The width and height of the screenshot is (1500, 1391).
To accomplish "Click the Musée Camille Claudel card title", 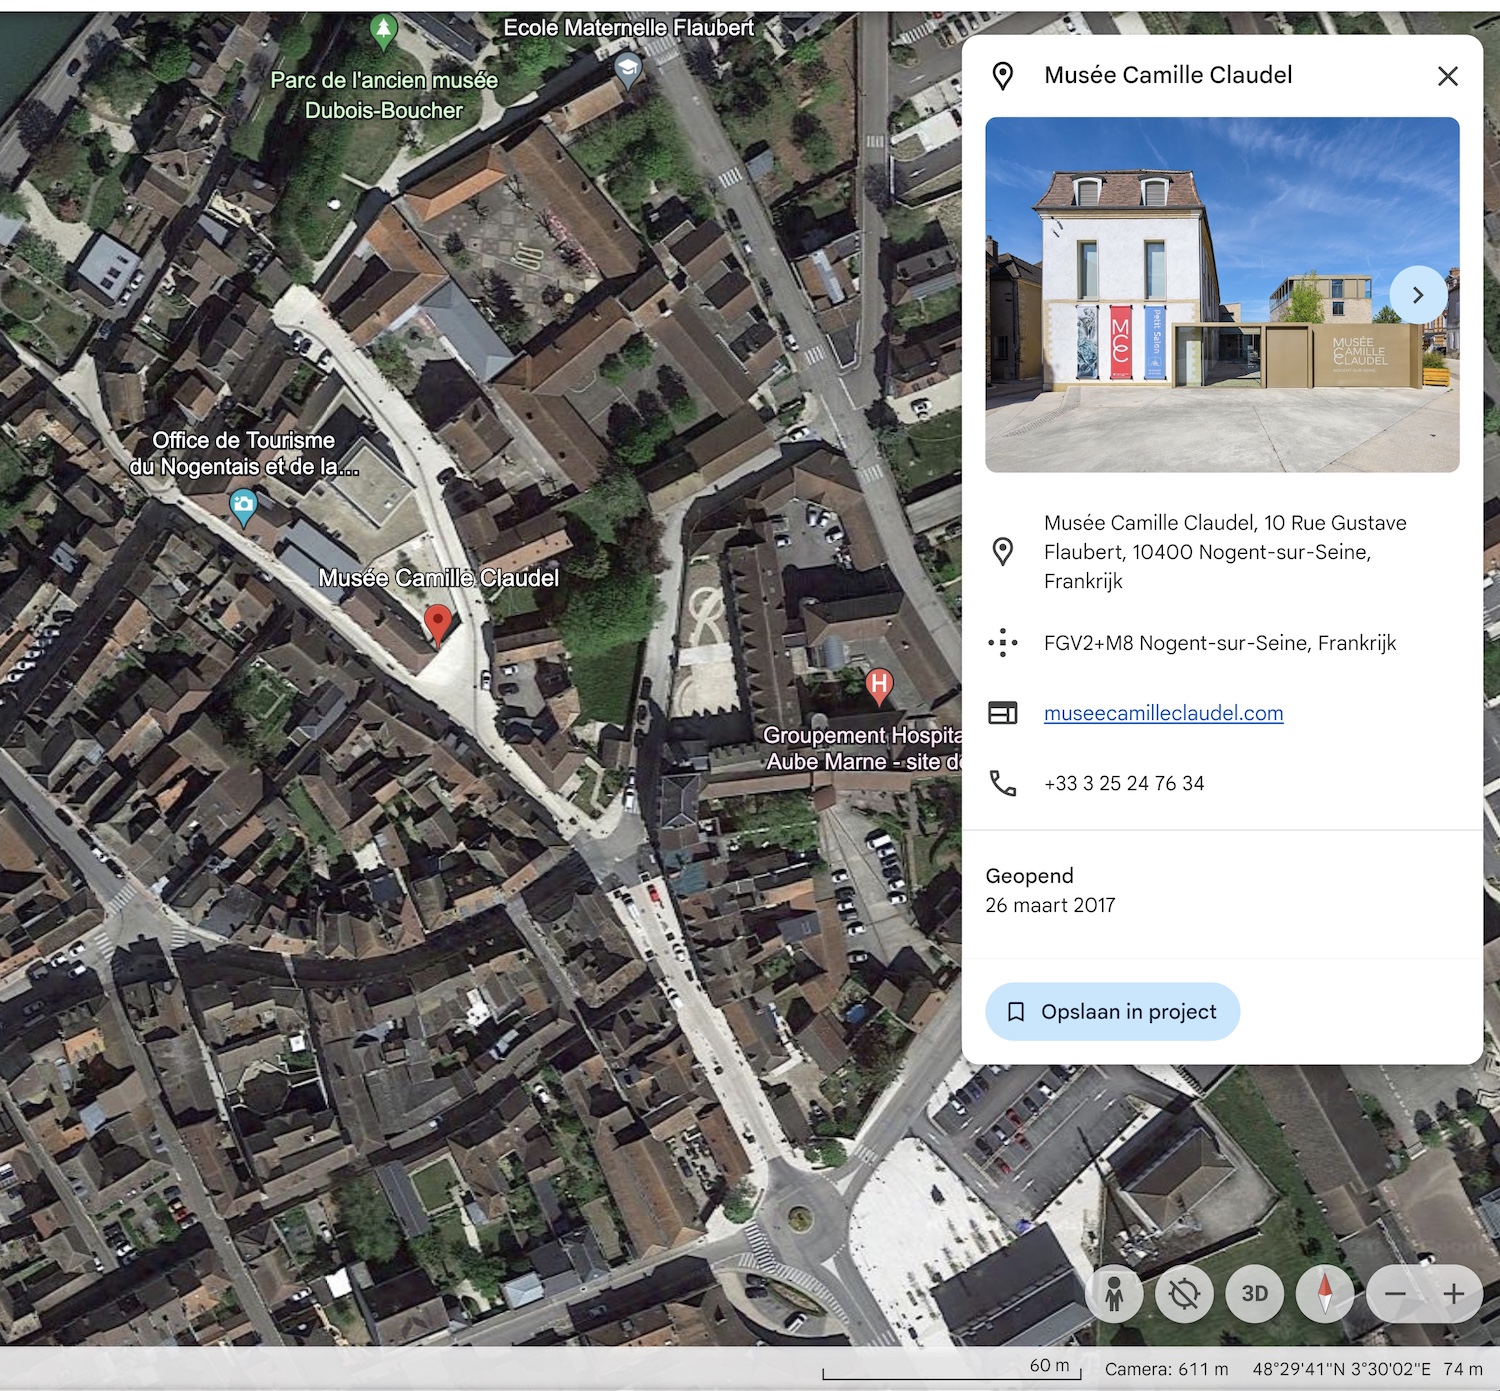I will pyautogui.click(x=1168, y=75).
